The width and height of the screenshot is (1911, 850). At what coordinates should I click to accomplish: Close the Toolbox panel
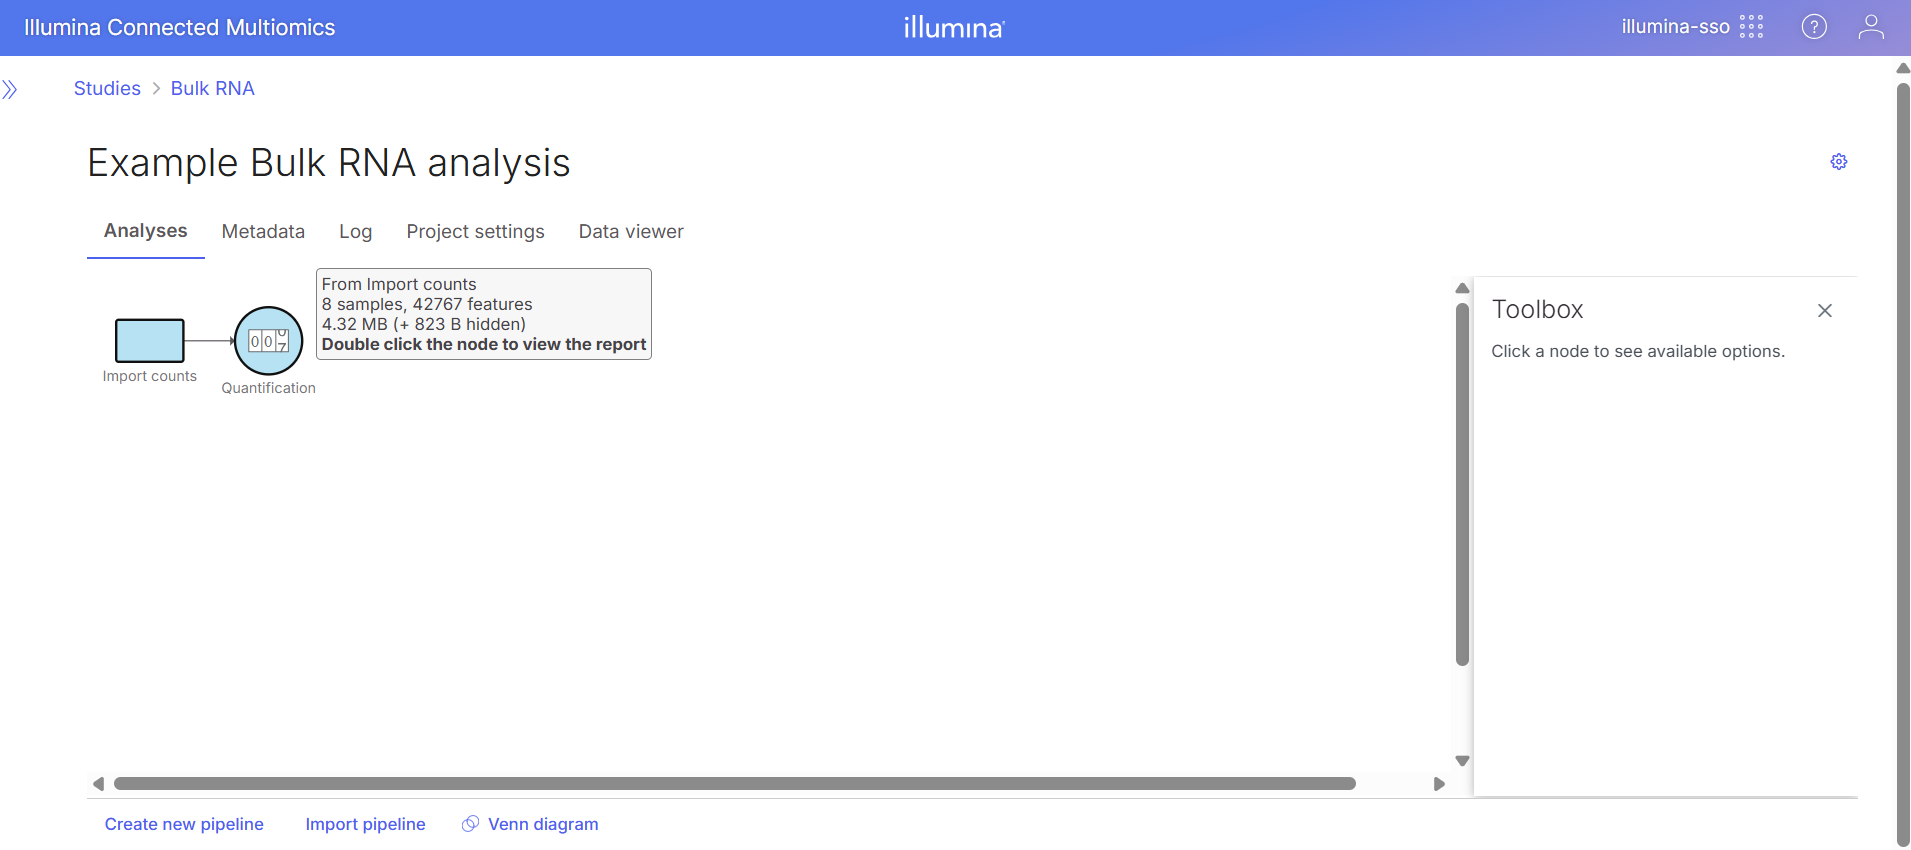(1825, 311)
